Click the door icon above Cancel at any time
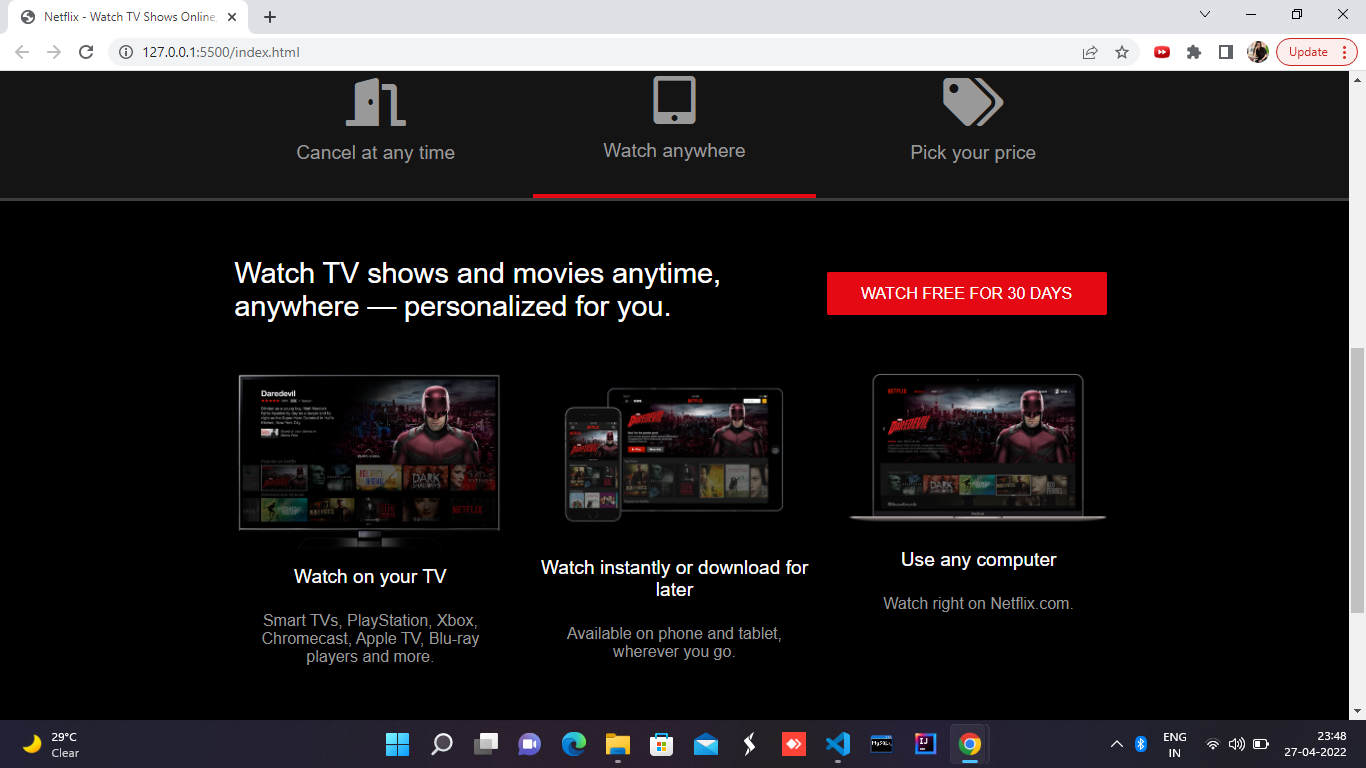 [x=375, y=100]
